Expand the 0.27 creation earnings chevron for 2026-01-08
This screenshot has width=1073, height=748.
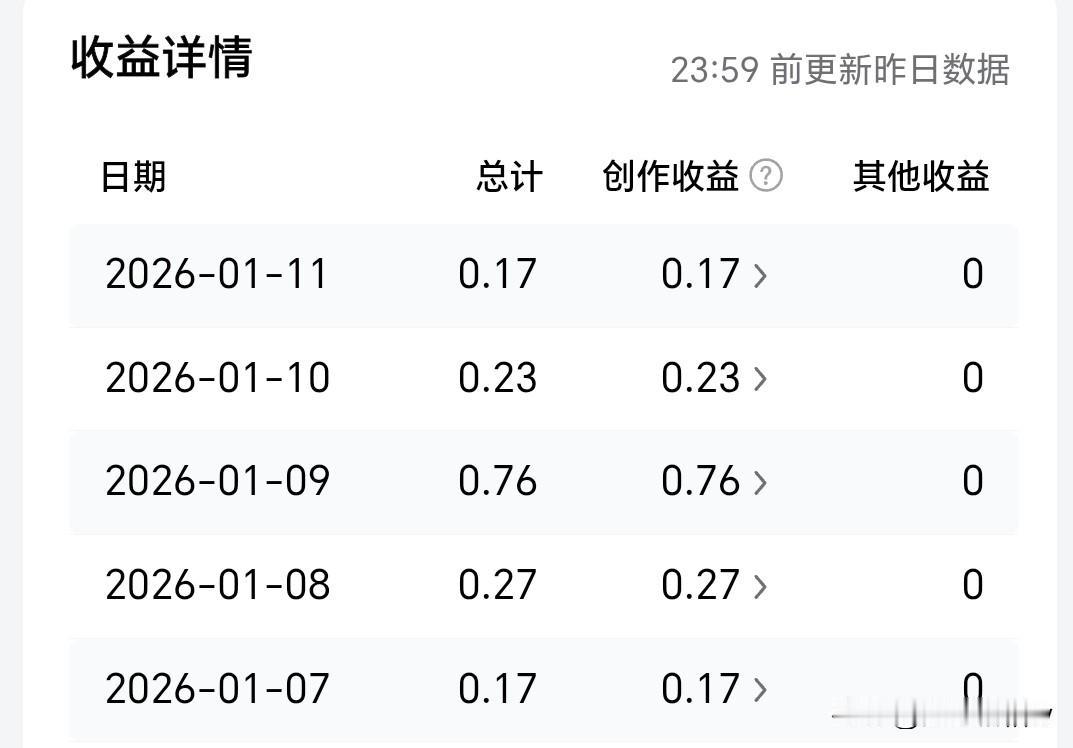coord(760,586)
